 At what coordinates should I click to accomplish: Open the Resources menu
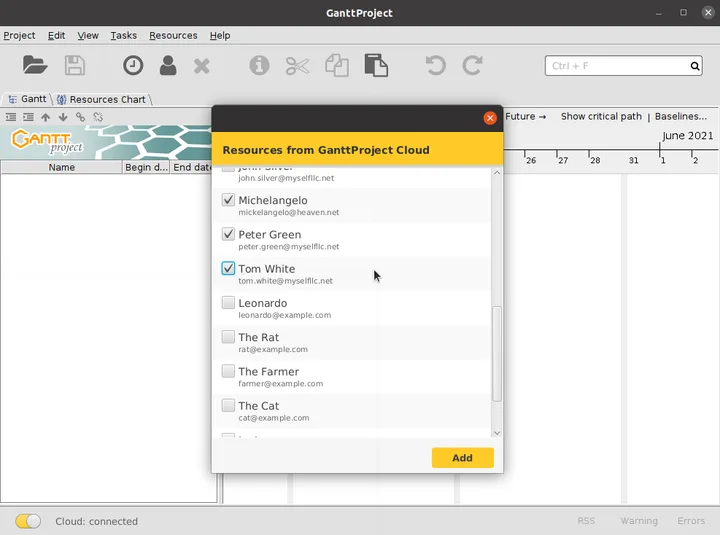click(x=173, y=35)
